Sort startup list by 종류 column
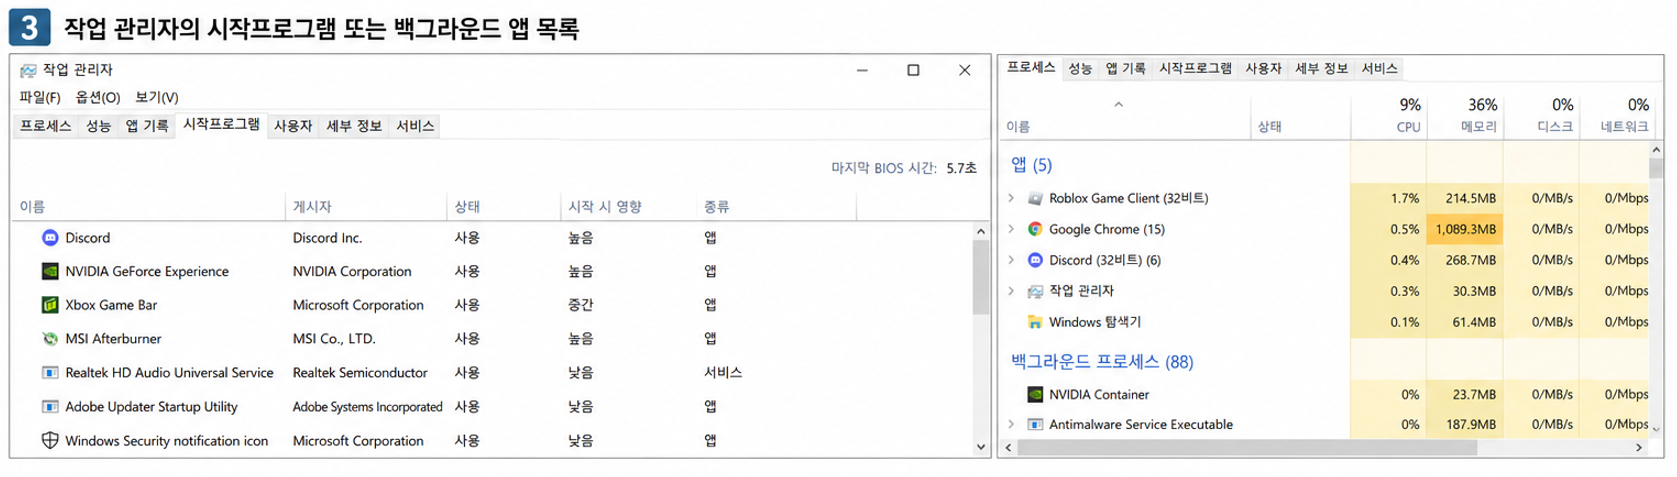The image size is (1677, 477). click(776, 207)
